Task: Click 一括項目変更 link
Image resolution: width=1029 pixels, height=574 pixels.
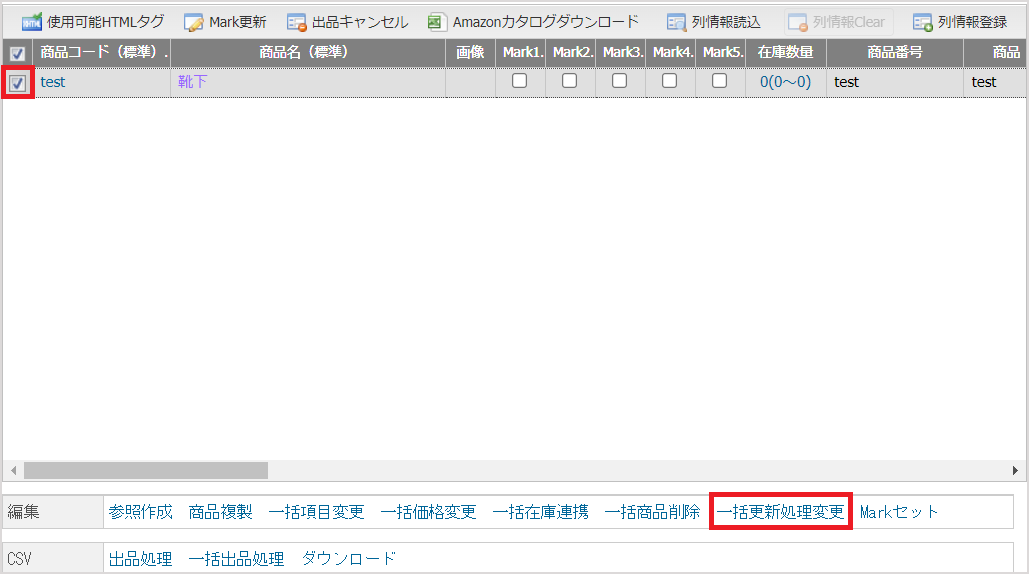Action: click(316, 512)
